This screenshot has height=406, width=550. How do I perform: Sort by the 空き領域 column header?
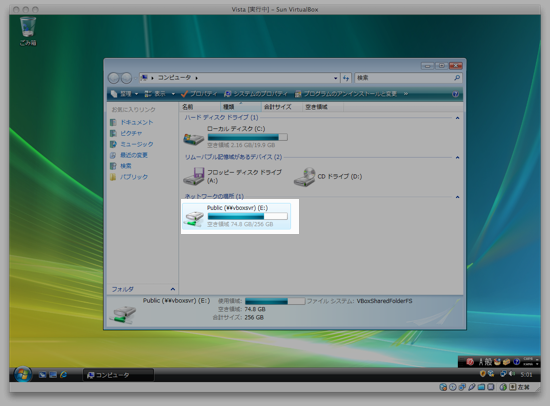point(323,107)
